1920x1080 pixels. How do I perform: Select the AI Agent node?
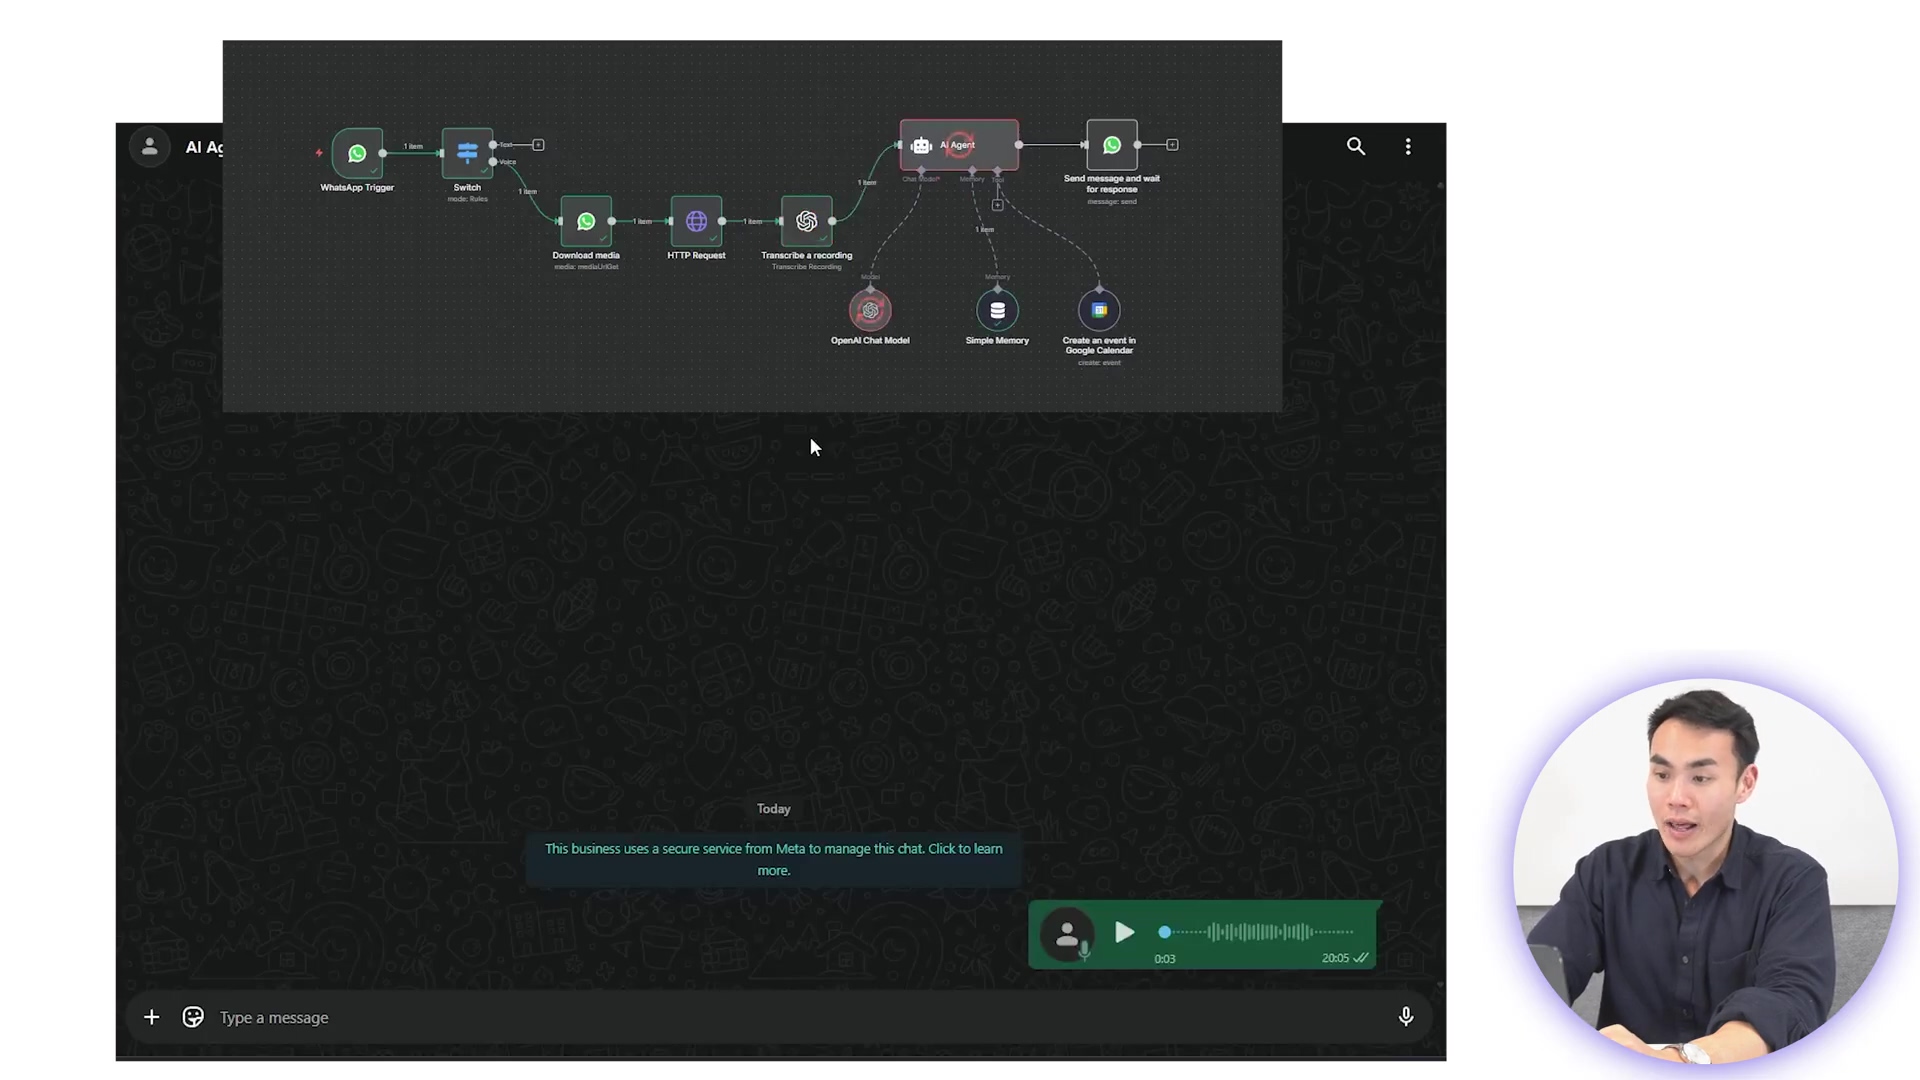coord(958,145)
